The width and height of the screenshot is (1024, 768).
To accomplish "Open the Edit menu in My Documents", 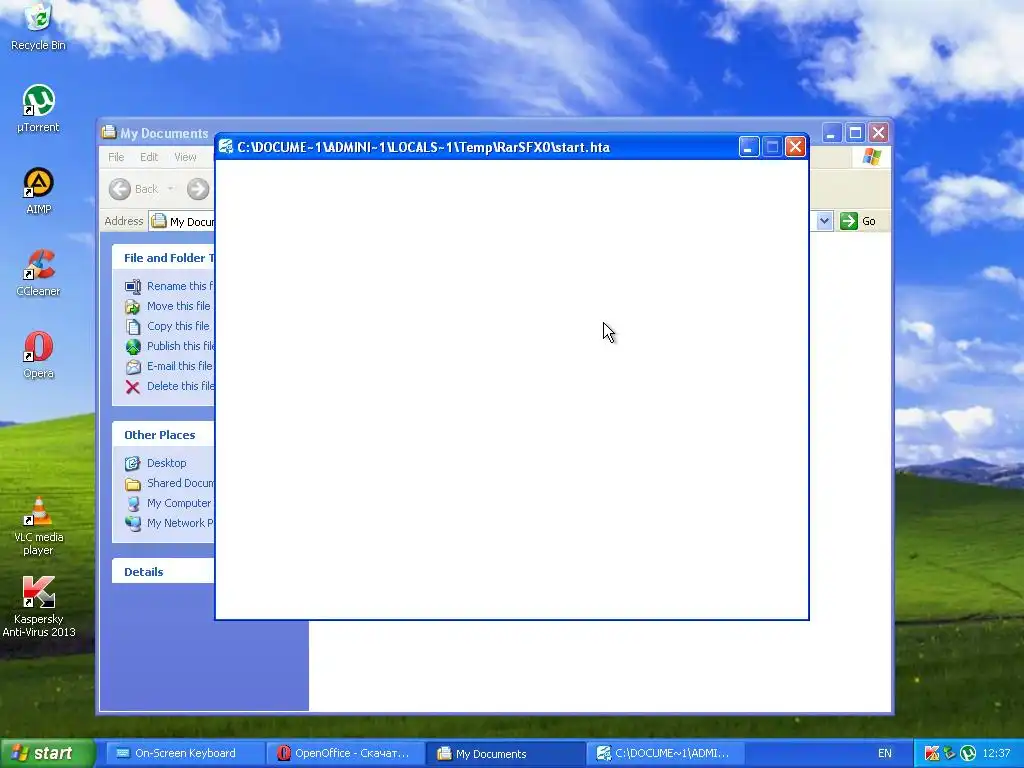I will click(149, 157).
